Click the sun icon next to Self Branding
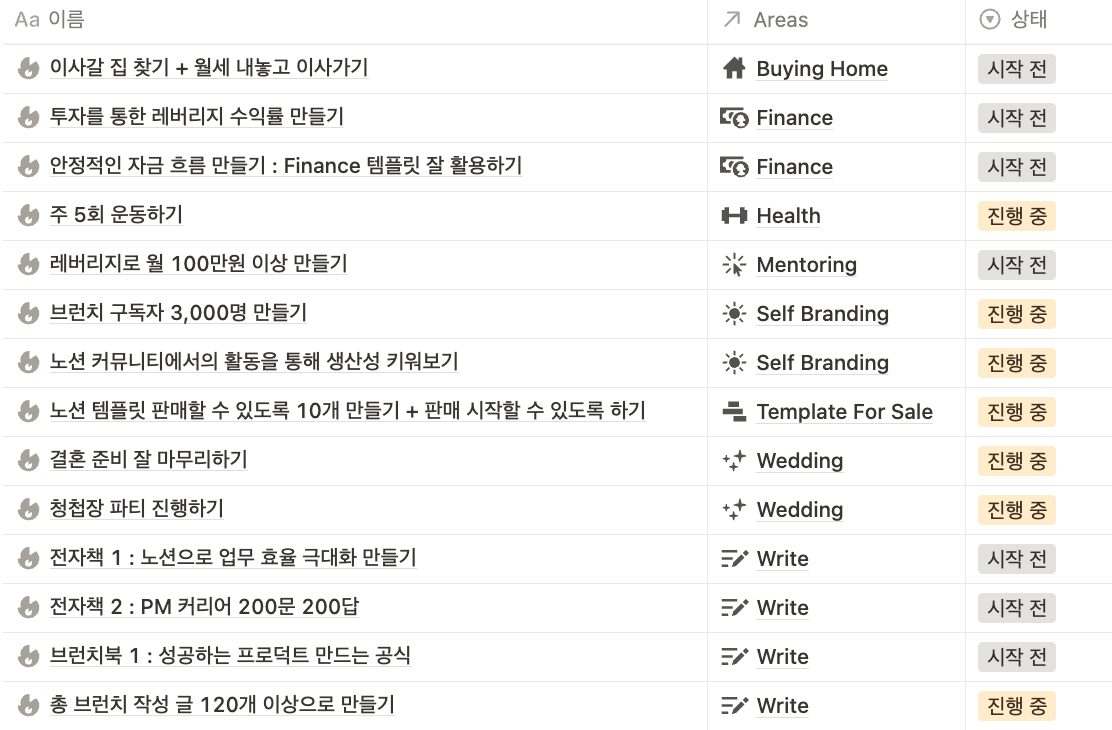The height and width of the screenshot is (730, 1112). pyautogui.click(x=734, y=314)
